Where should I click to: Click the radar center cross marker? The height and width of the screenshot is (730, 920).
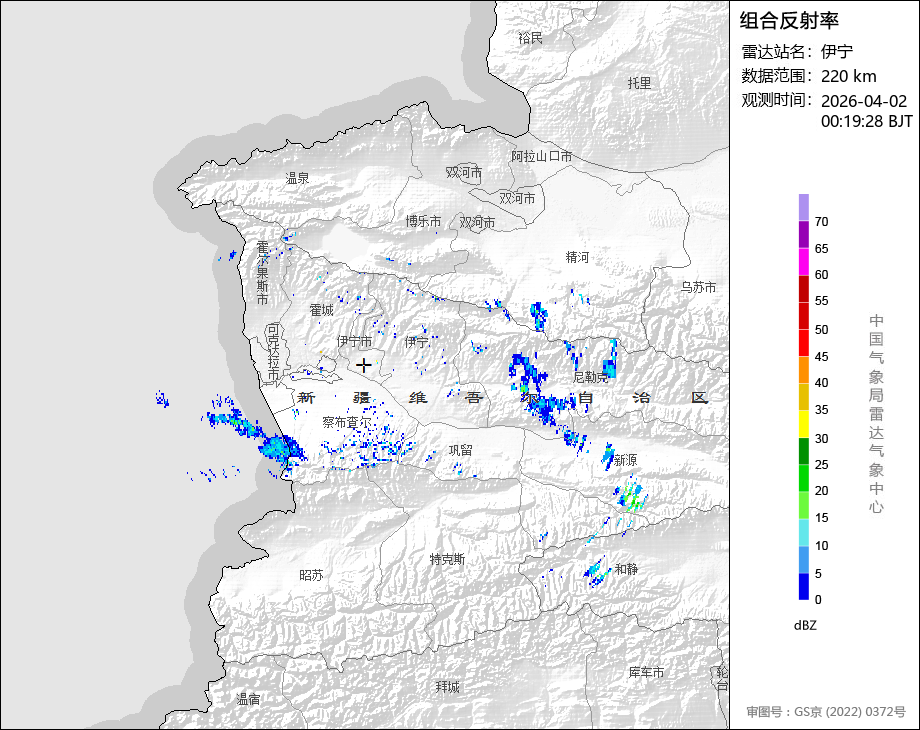363,366
